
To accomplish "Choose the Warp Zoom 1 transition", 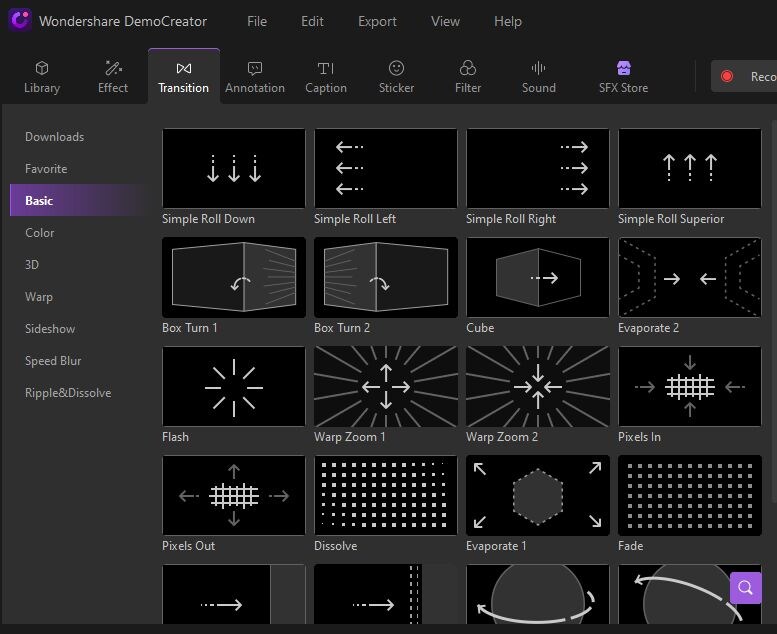I will point(385,386).
